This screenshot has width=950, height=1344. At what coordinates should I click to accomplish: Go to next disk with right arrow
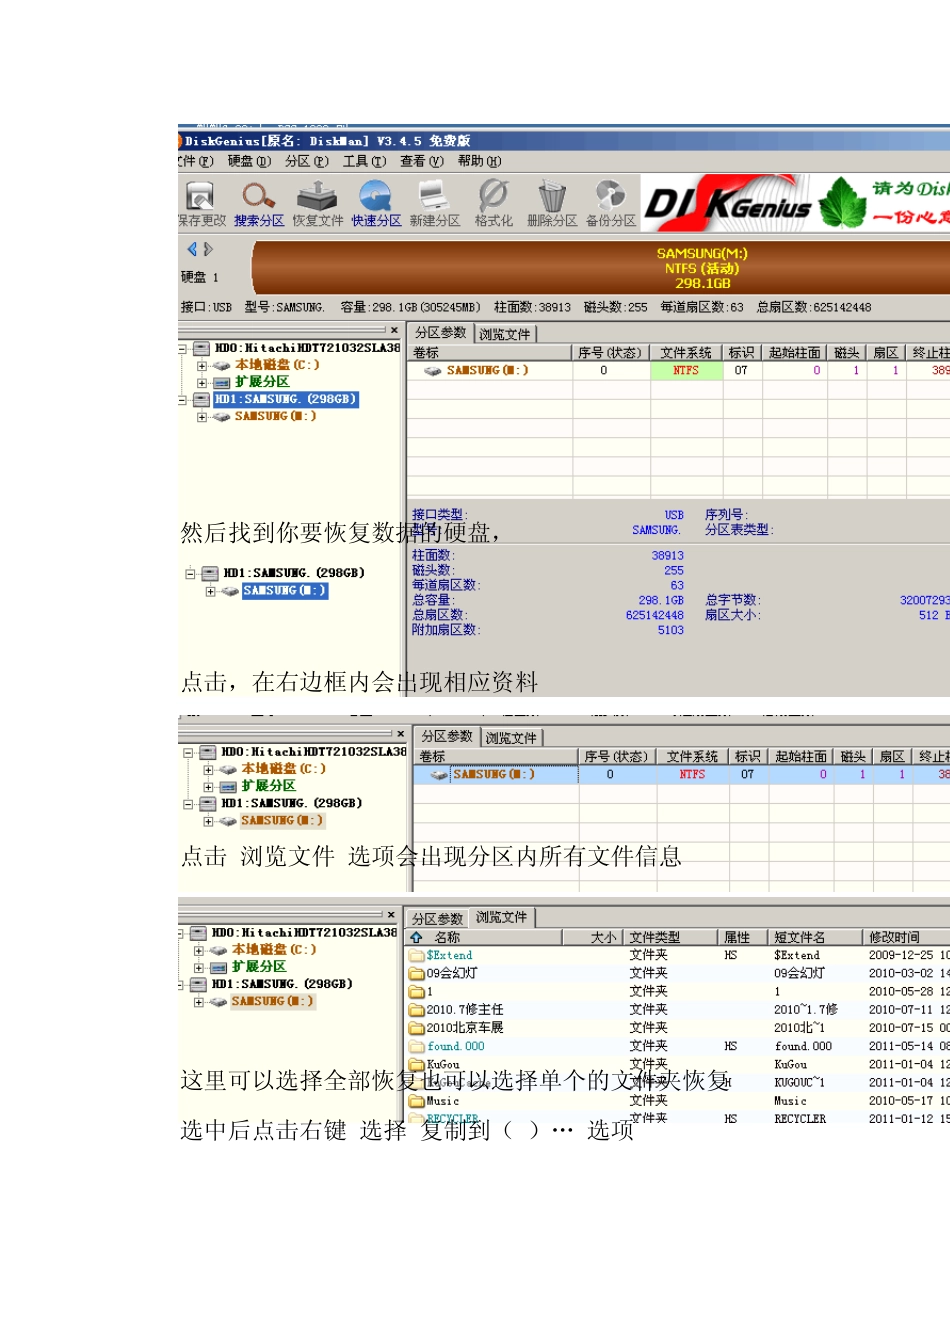tap(208, 249)
